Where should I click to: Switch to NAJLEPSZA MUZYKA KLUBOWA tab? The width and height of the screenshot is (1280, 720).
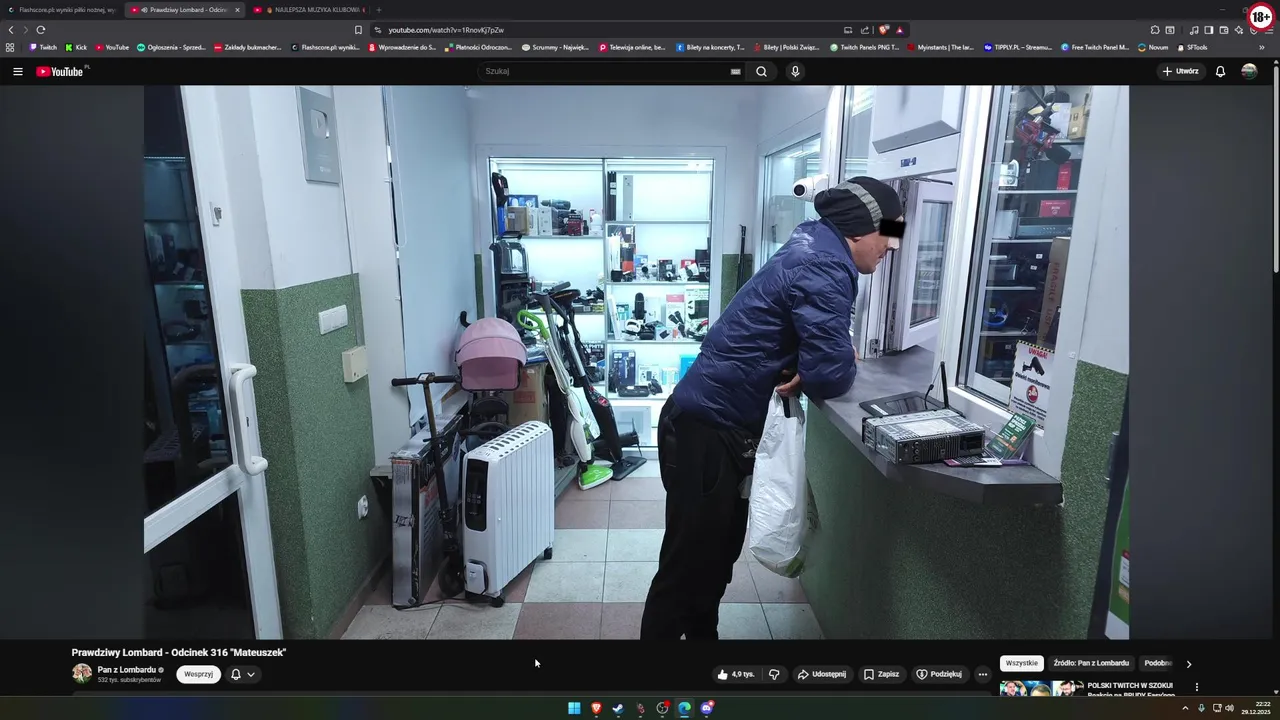[312, 10]
